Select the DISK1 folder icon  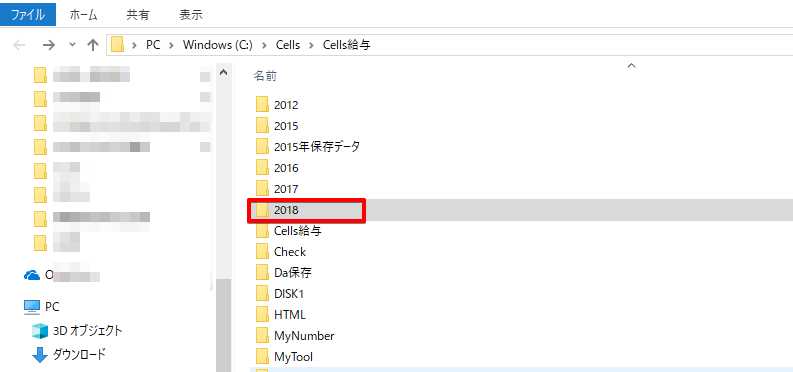tap(262, 293)
